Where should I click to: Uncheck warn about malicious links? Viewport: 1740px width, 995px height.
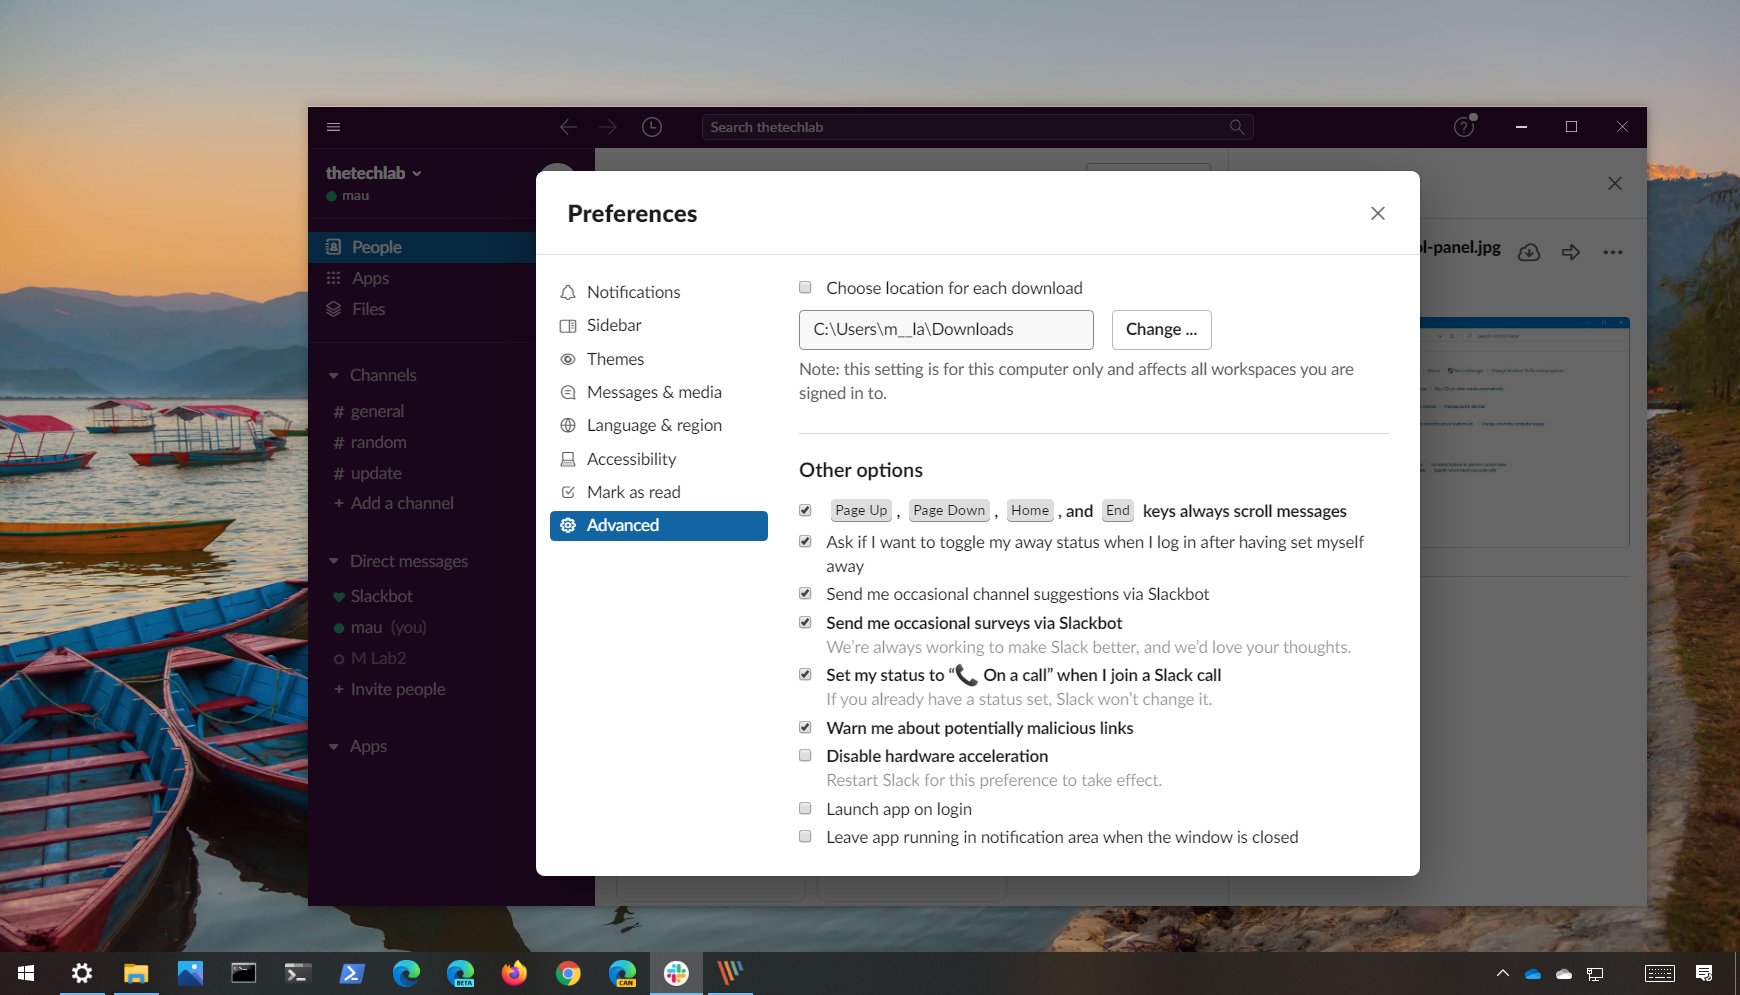tap(805, 727)
